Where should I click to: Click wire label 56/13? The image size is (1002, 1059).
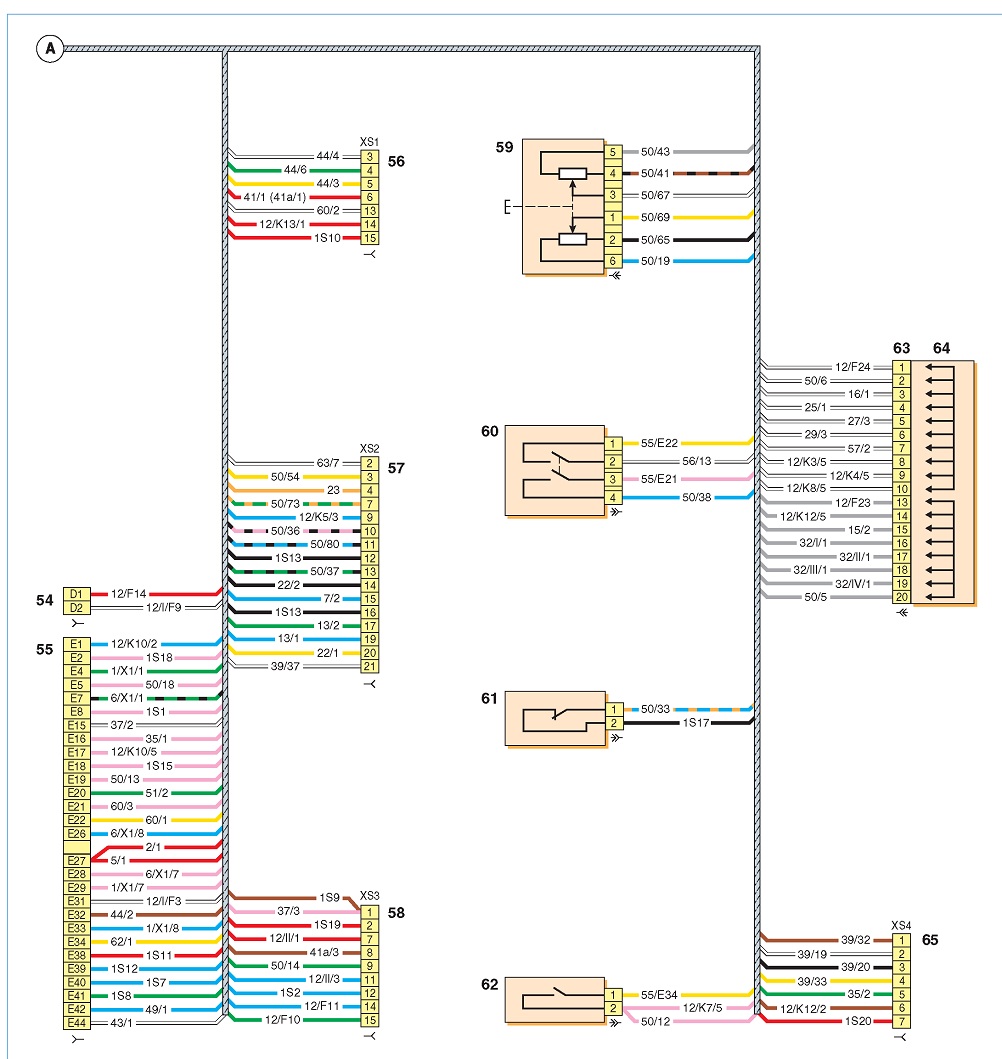click(697, 461)
